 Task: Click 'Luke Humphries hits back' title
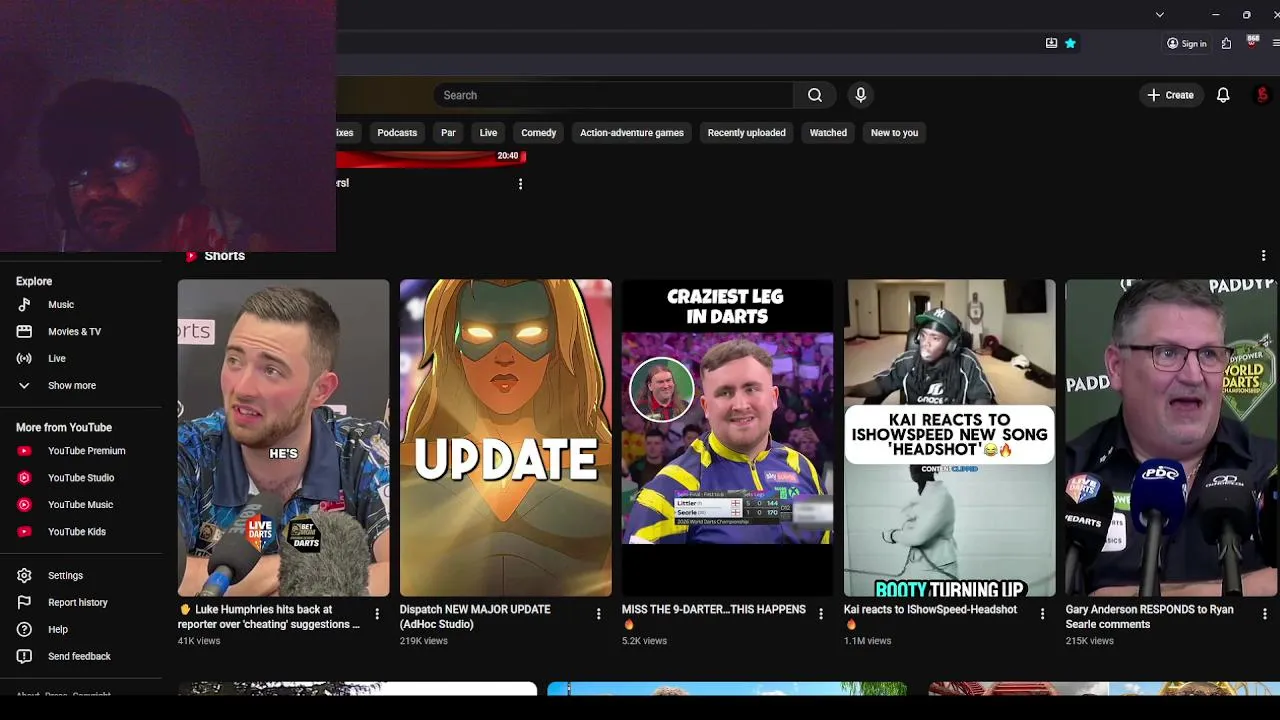(x=269, y=617)
